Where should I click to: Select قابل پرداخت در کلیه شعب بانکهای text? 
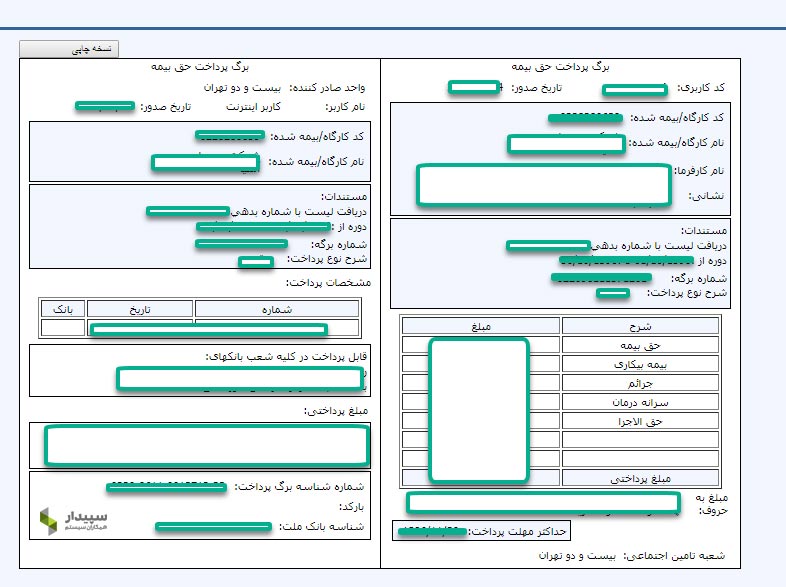(286, 357)
